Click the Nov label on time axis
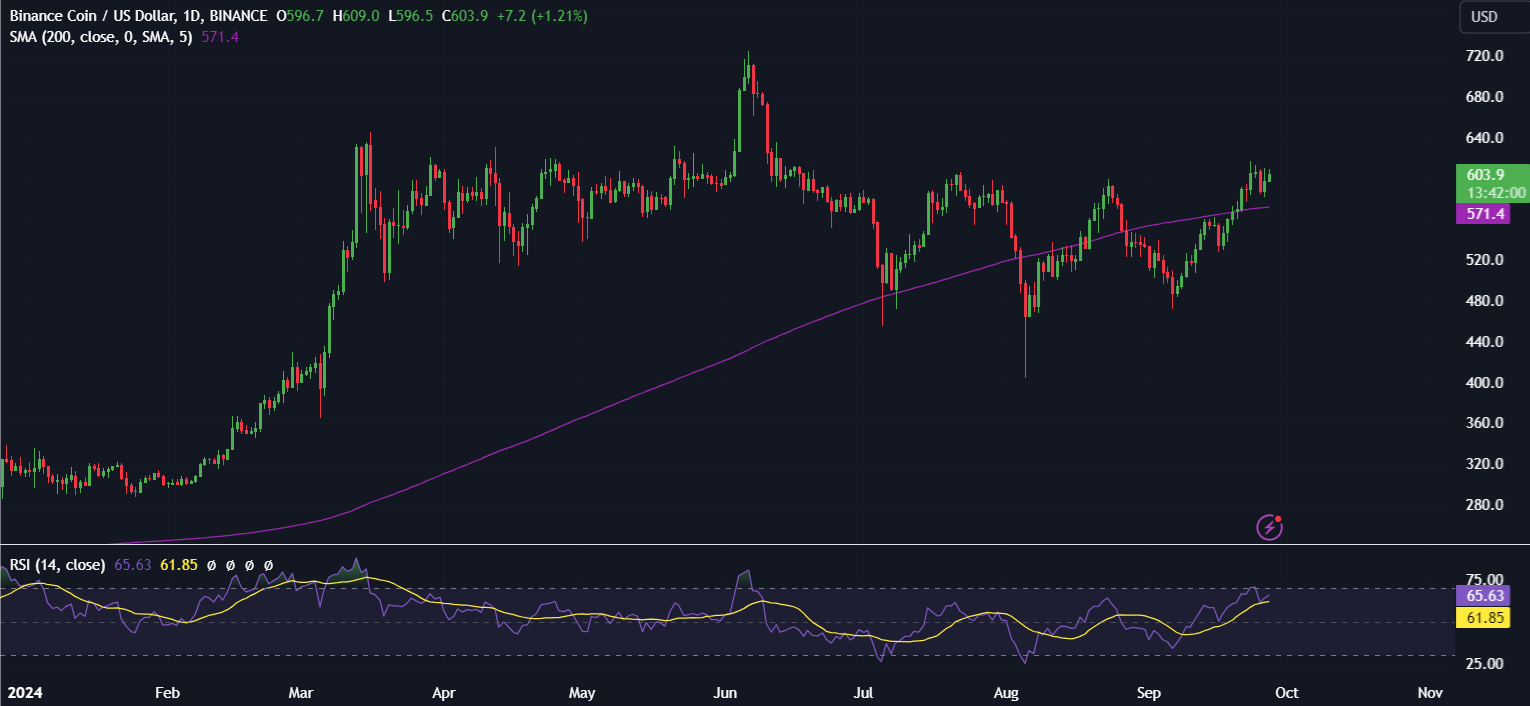The height and width of the screenshot is (706, 1530). 1430,692
